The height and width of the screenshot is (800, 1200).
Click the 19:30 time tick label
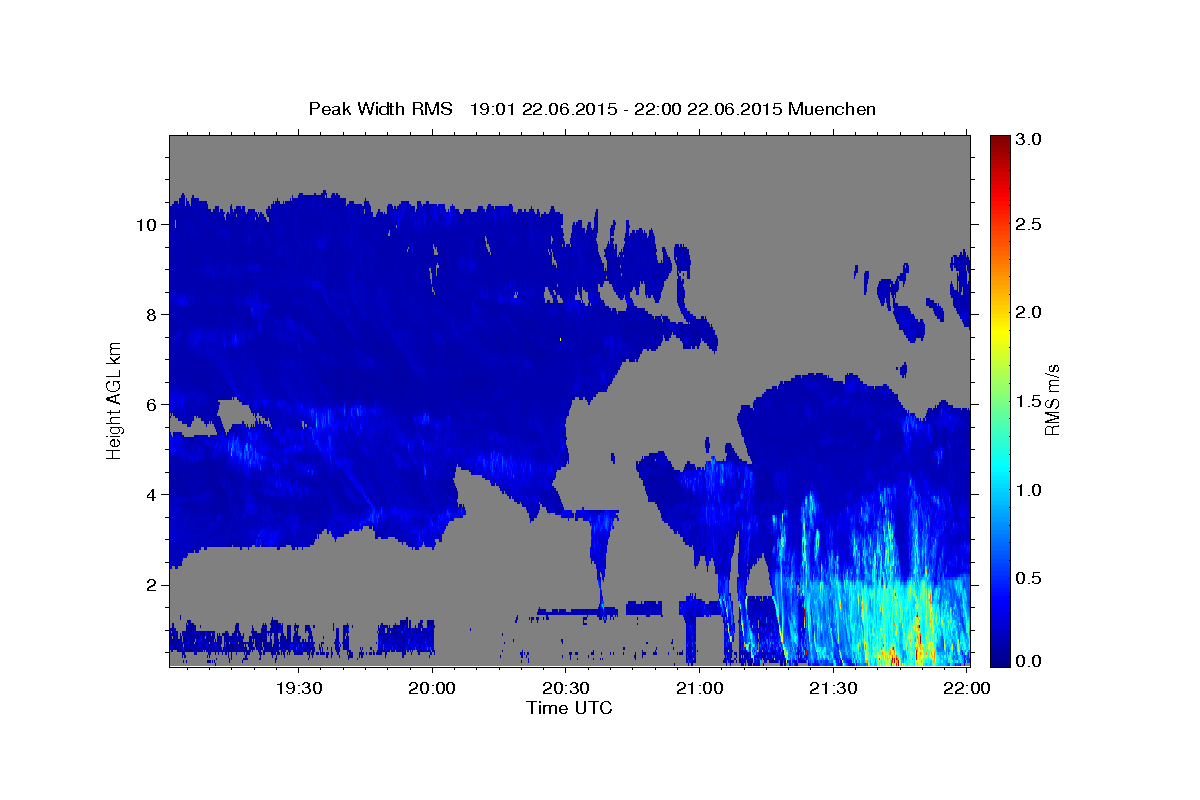pyautogui.click(x=299, y=688)
